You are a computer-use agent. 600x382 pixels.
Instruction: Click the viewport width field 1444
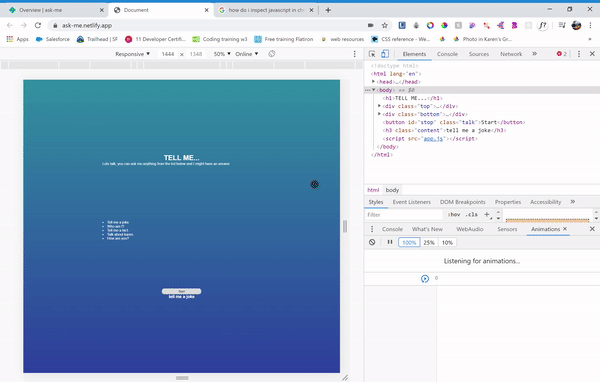pyautogui.click(x=168, y=54)
